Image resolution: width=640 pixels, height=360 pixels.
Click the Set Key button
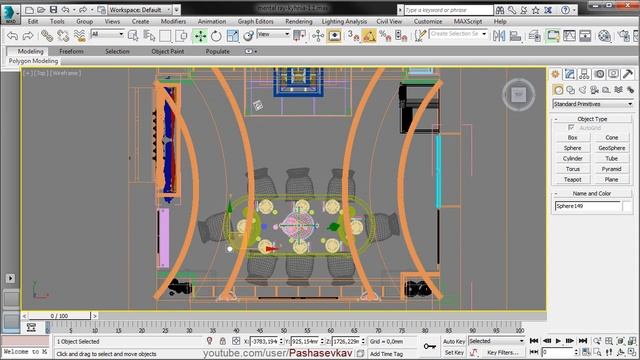[454, 352]
